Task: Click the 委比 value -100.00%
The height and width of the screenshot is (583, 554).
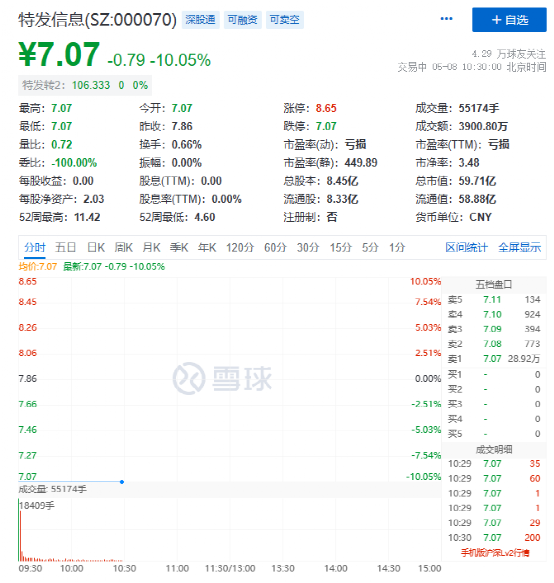Action: (74, 162)
